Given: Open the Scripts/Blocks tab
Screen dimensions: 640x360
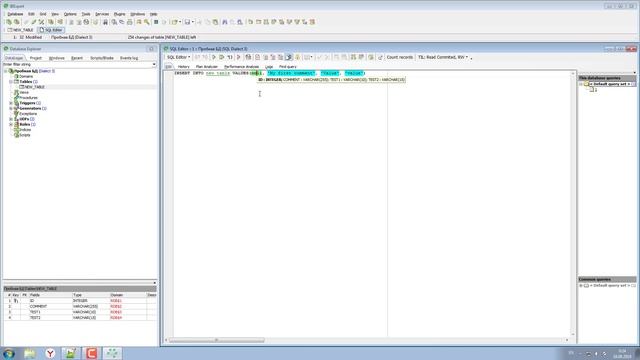Looking at the screenshot, I should (102, 58).
